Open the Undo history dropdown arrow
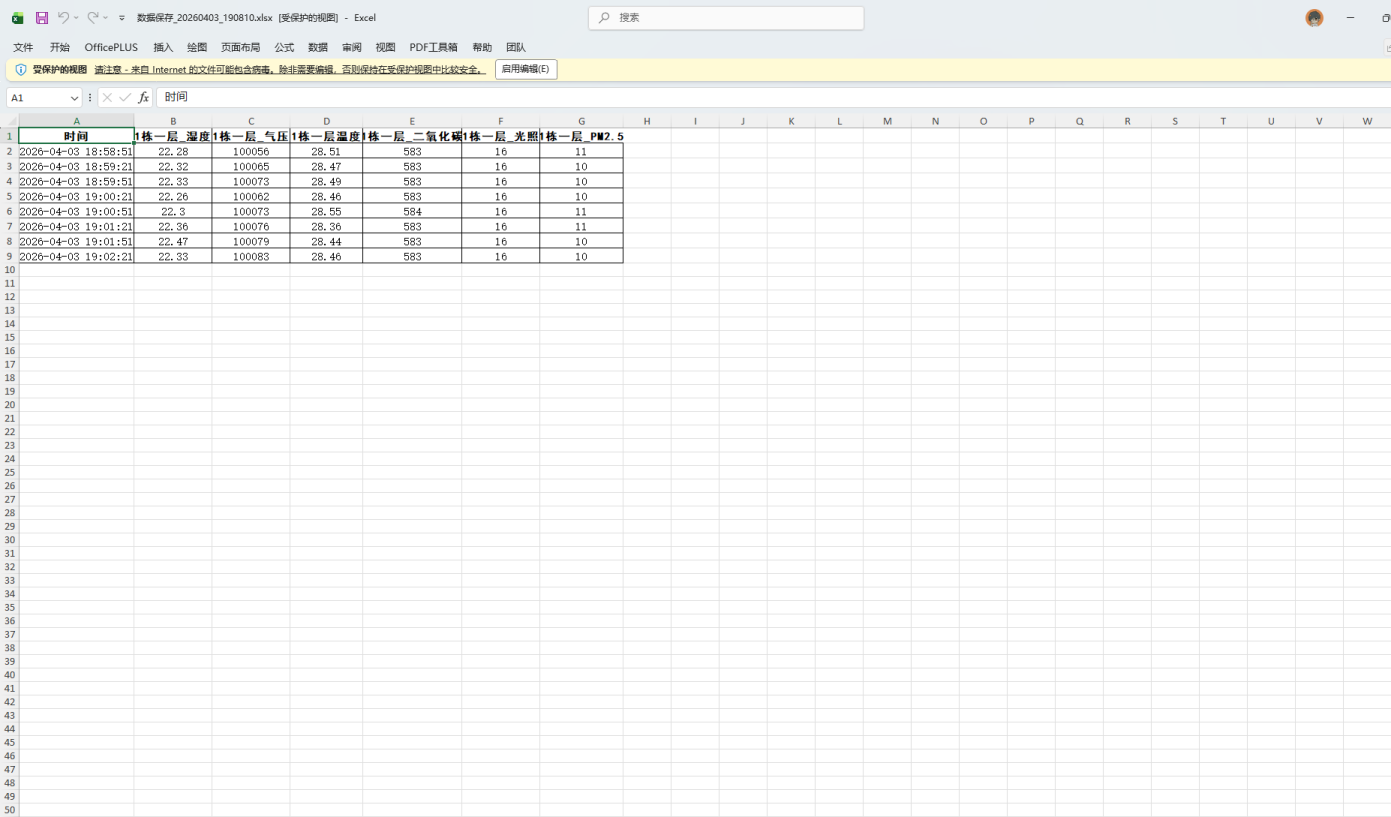 click(x=76, y=18)
